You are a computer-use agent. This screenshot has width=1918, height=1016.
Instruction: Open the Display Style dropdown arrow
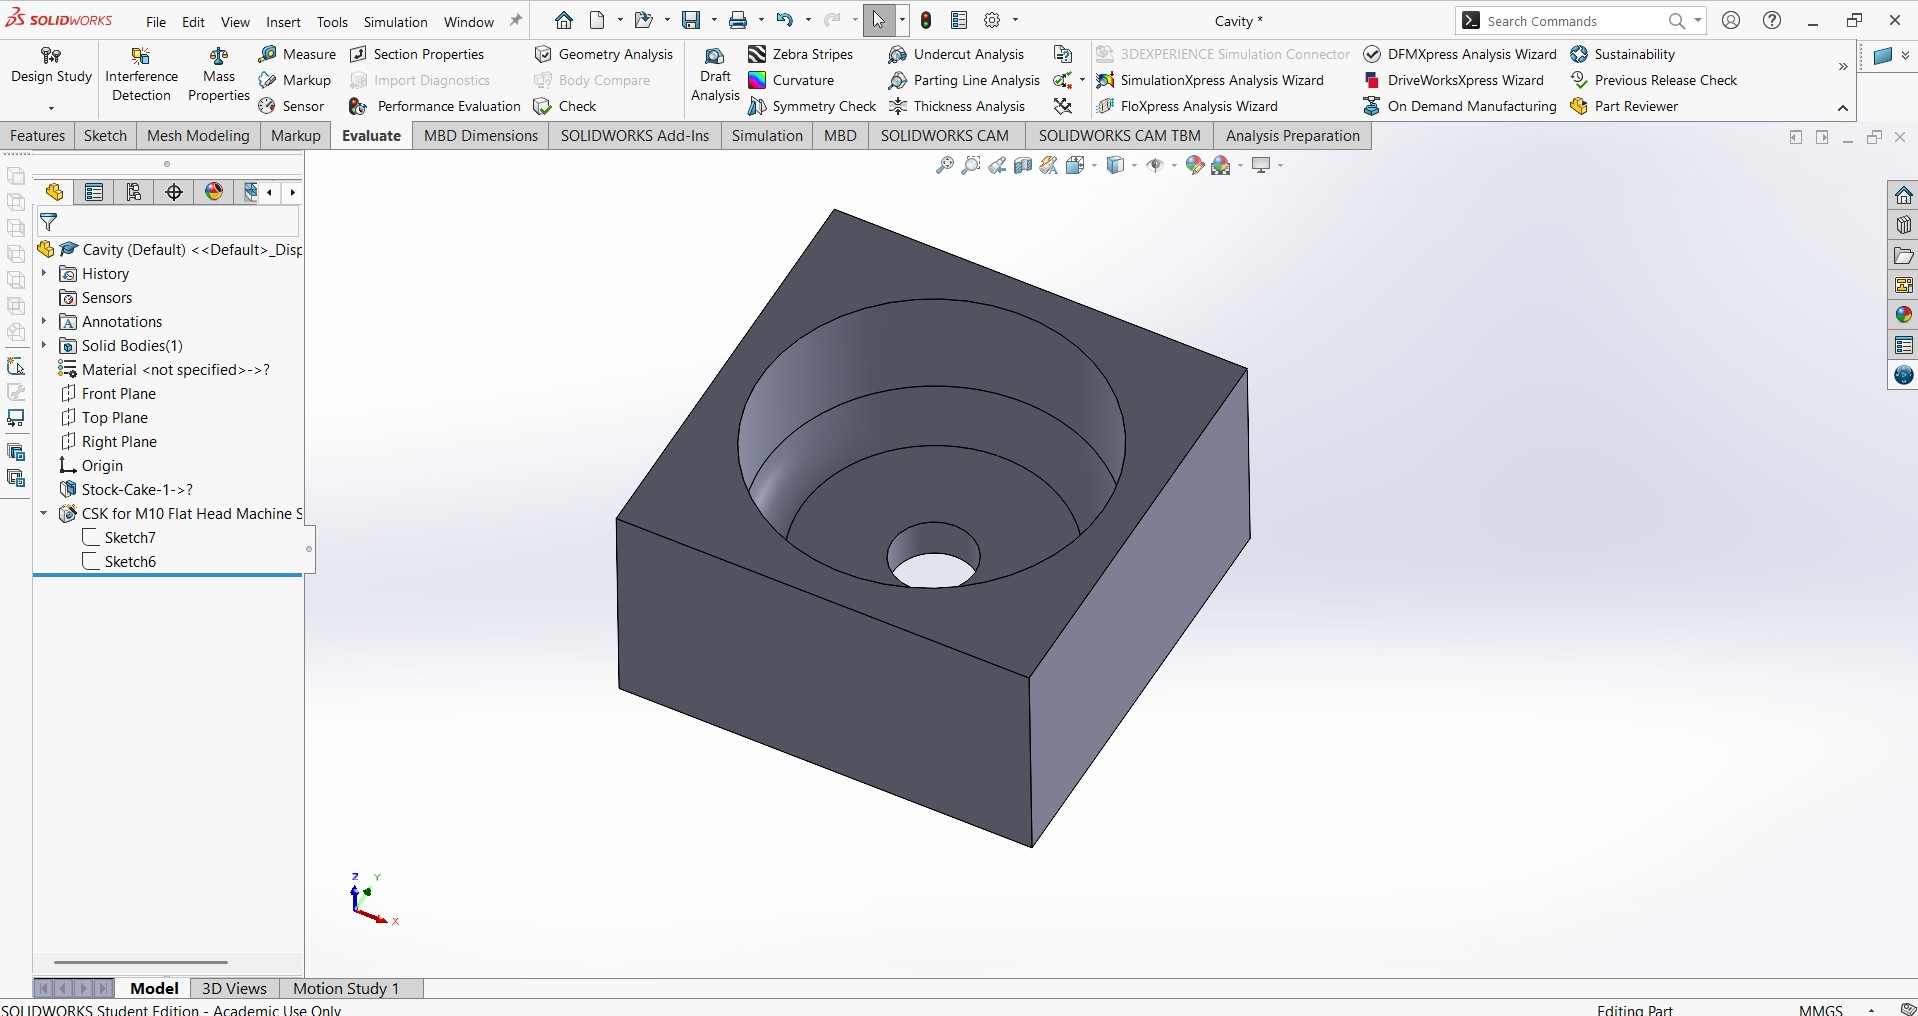click(x=1134, y=165)
